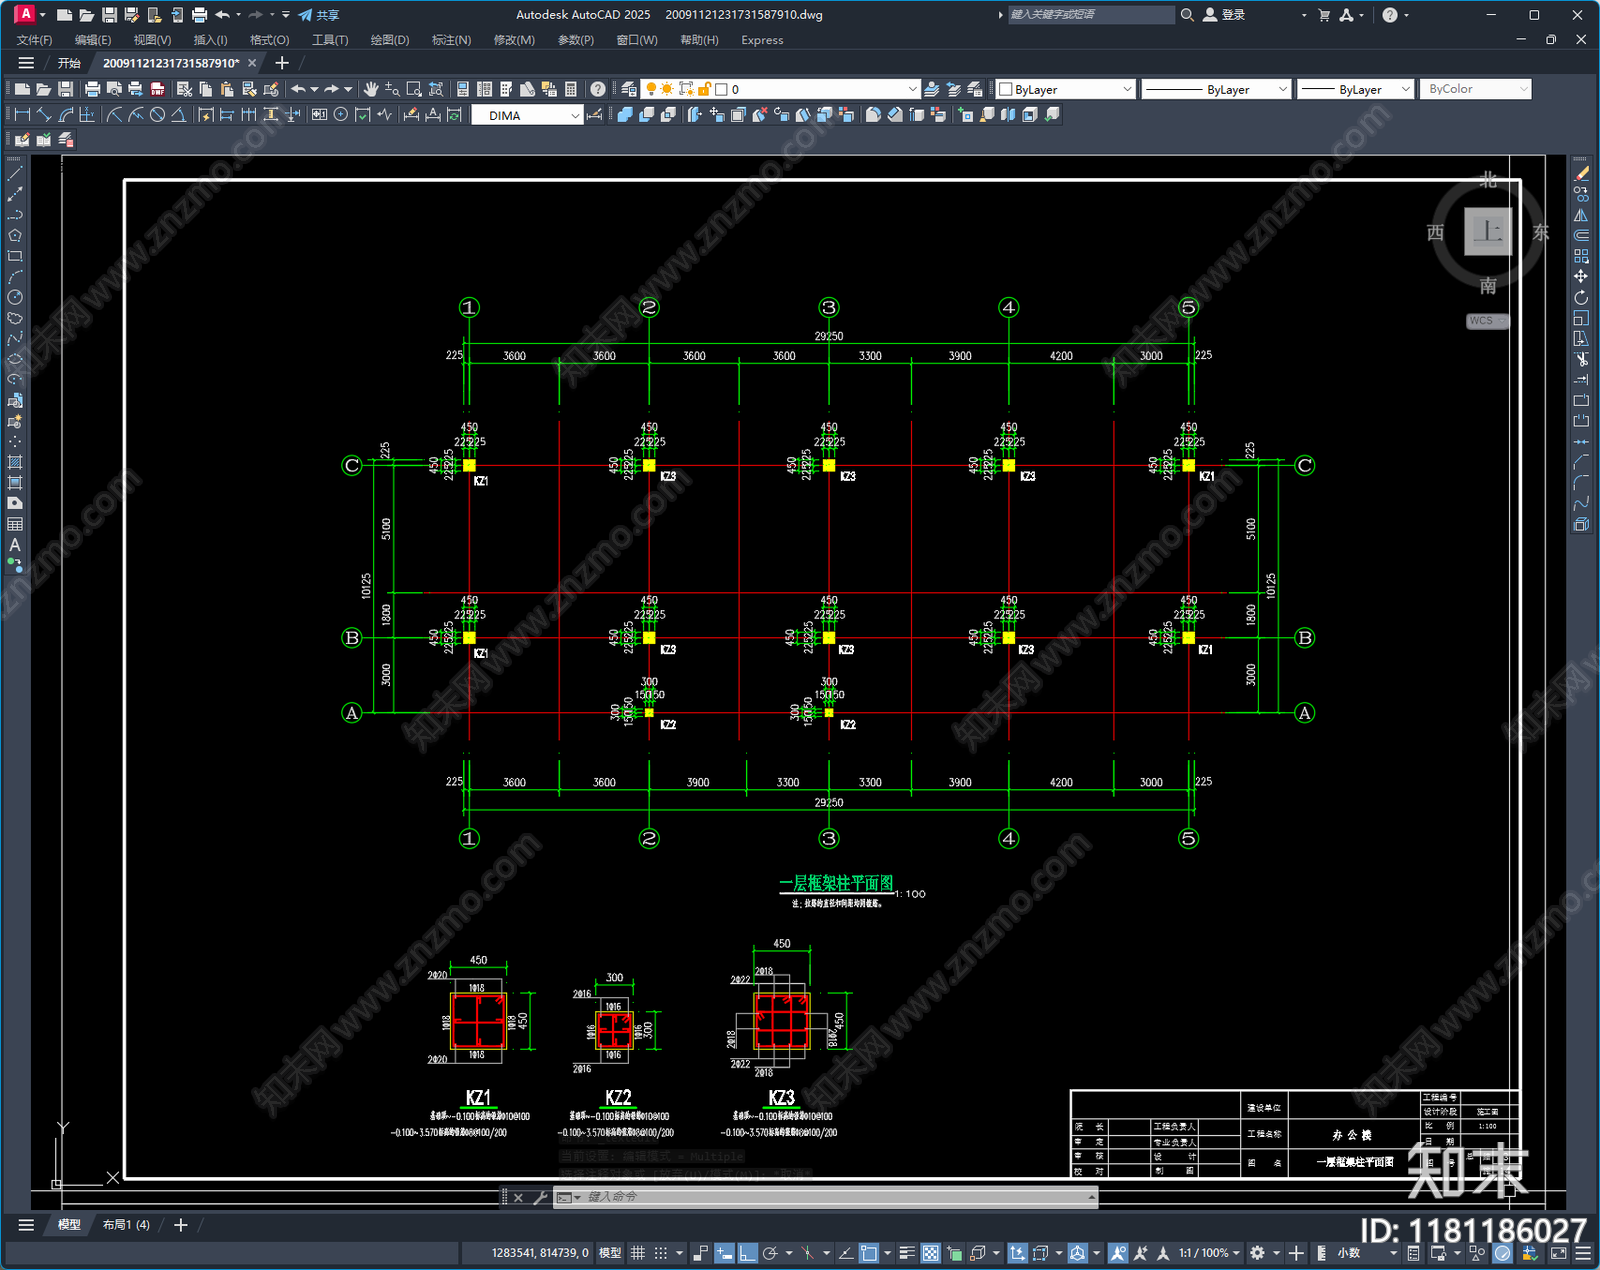Select the Rotate tool in modify toolbar

click(1581, 297)
